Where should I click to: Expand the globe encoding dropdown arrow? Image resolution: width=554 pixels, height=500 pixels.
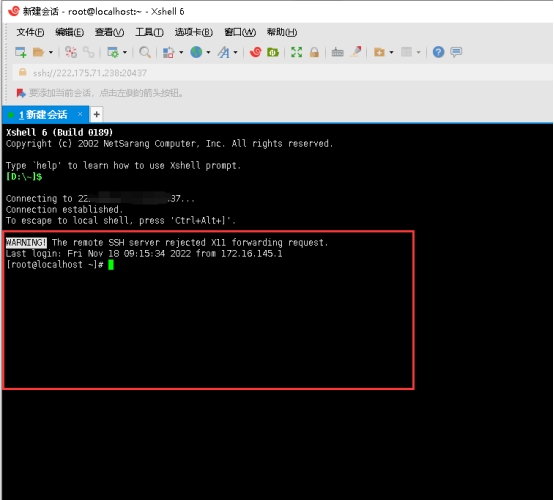point(208,52)
